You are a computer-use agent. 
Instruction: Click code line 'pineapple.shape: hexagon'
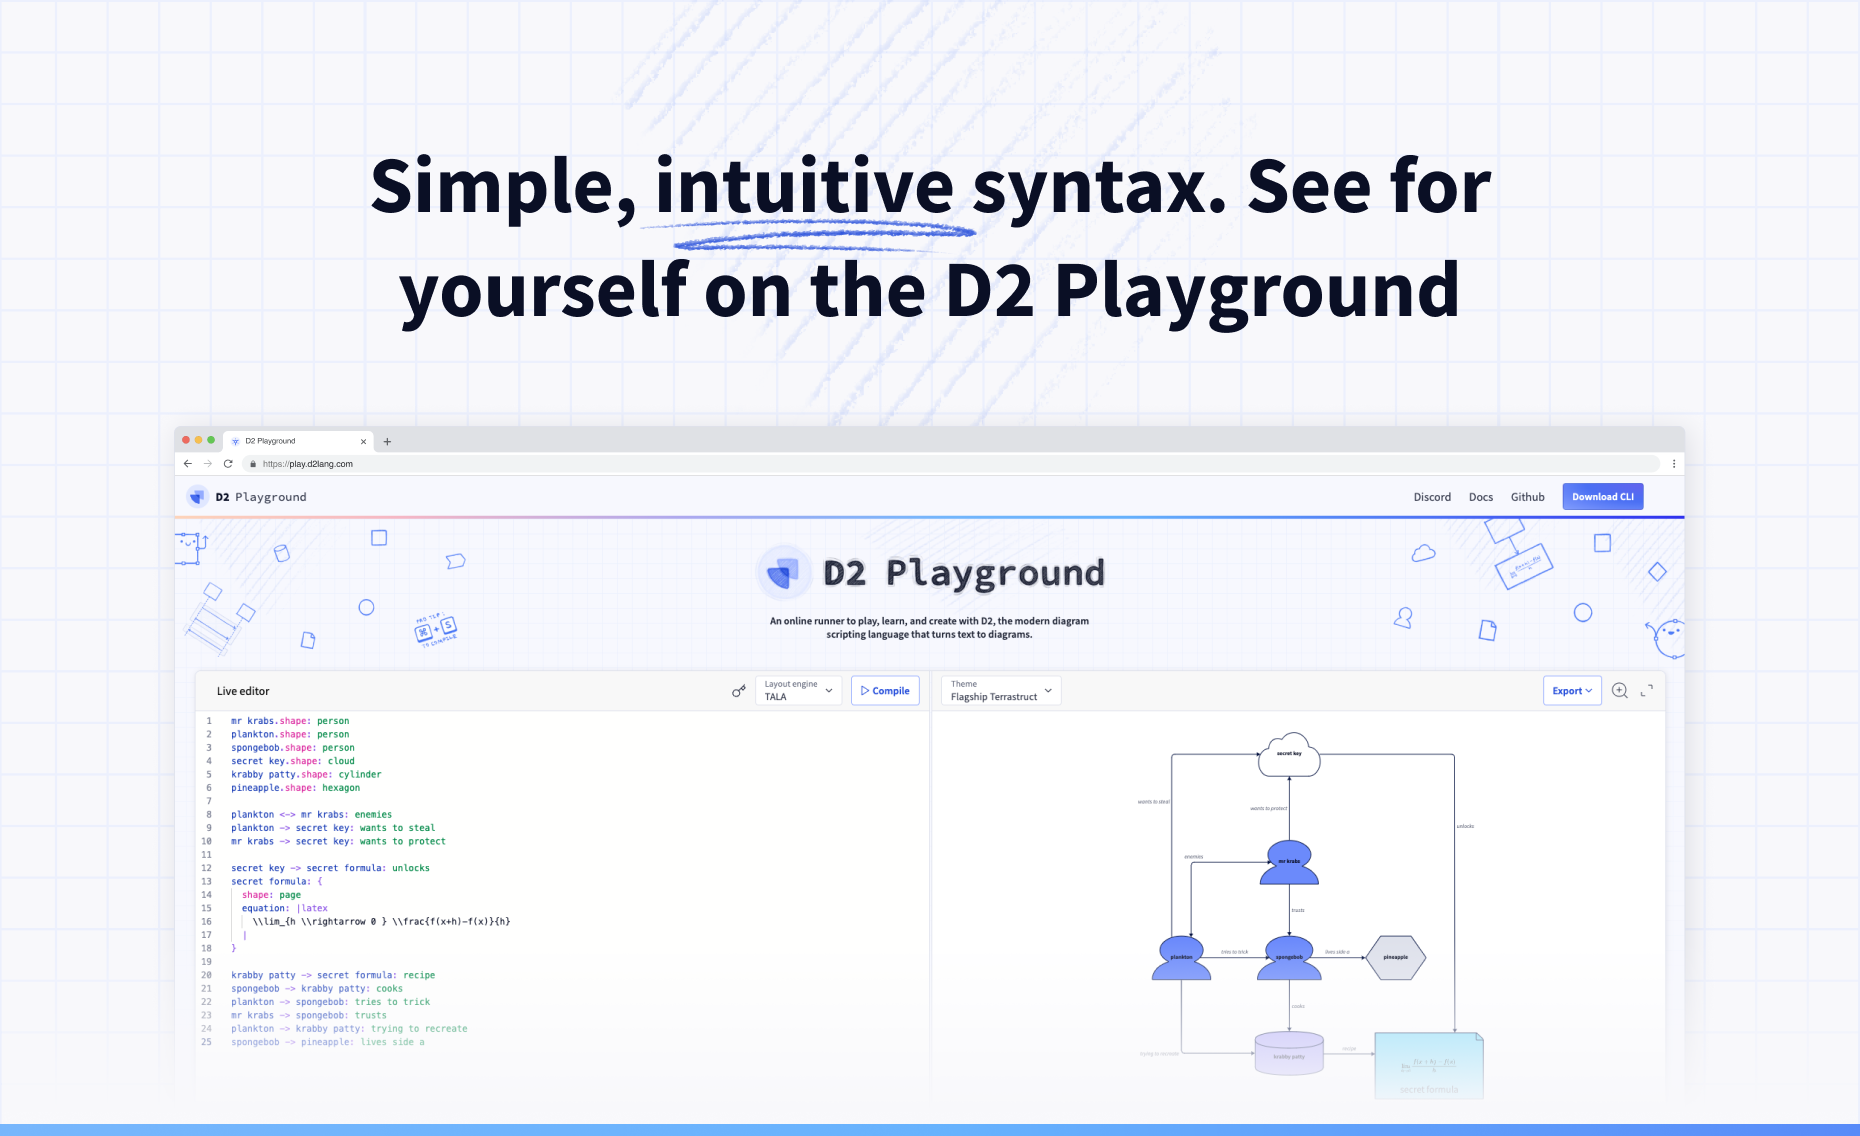[295, 788]
